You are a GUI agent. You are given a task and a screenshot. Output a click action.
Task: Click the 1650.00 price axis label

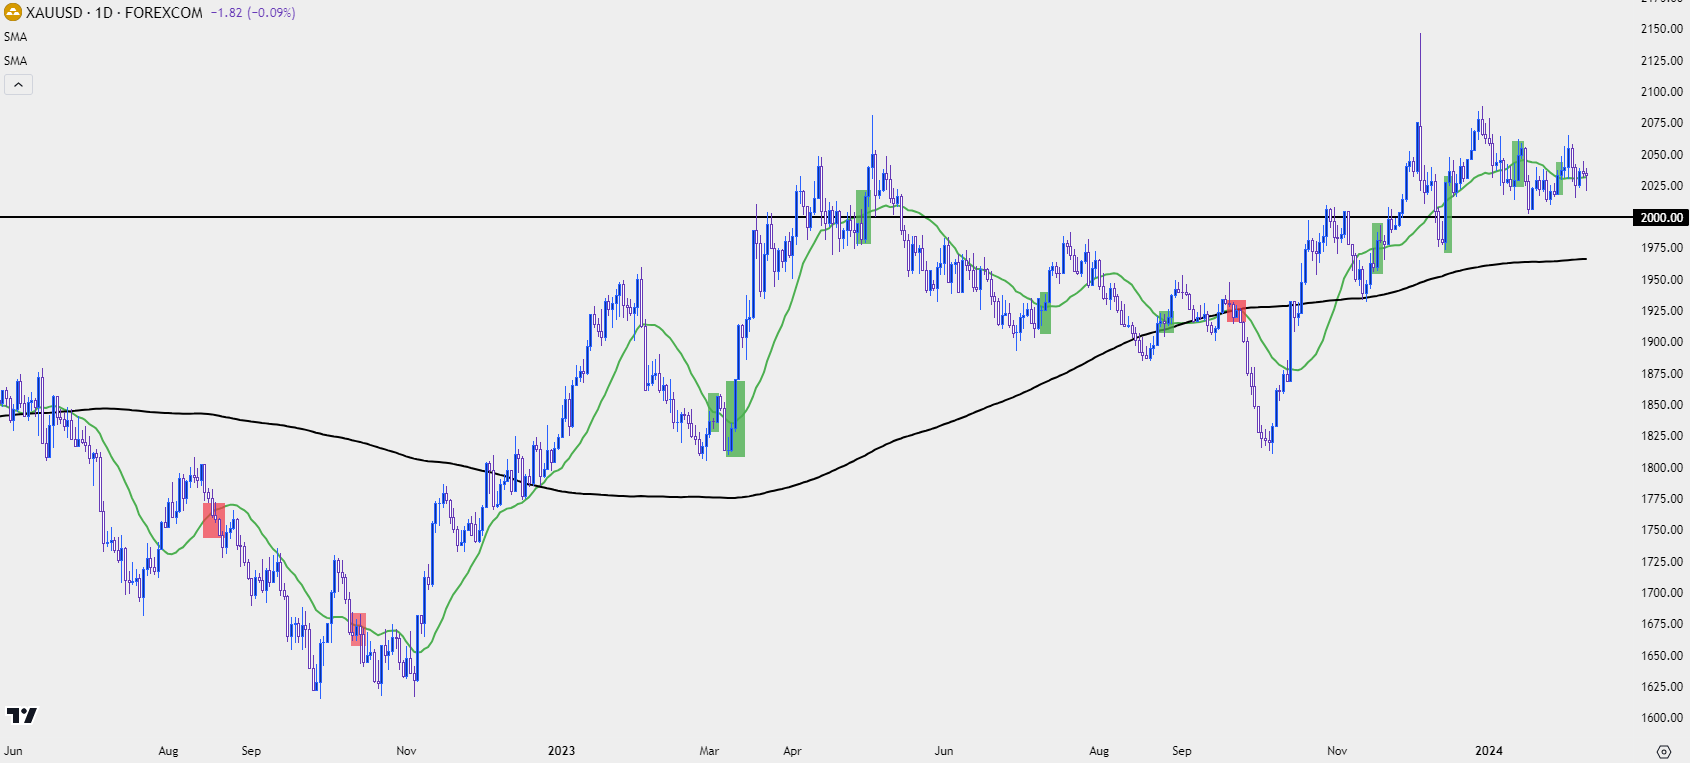1661,656
